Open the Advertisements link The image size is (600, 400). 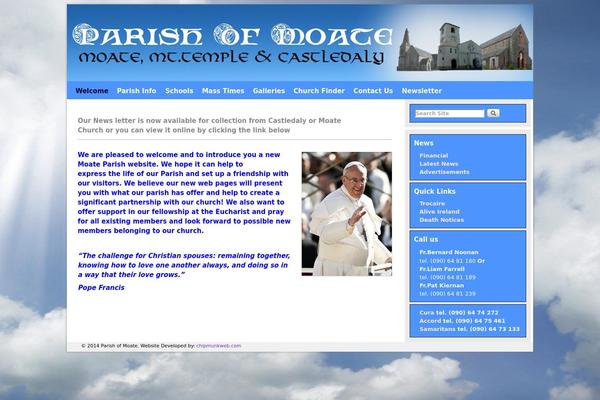click(444, 172)
